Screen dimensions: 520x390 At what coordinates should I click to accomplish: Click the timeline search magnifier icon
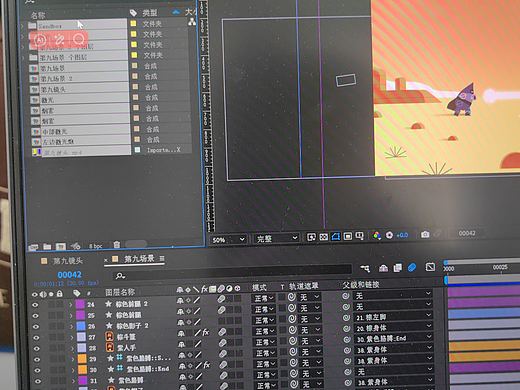coord(120,276)
